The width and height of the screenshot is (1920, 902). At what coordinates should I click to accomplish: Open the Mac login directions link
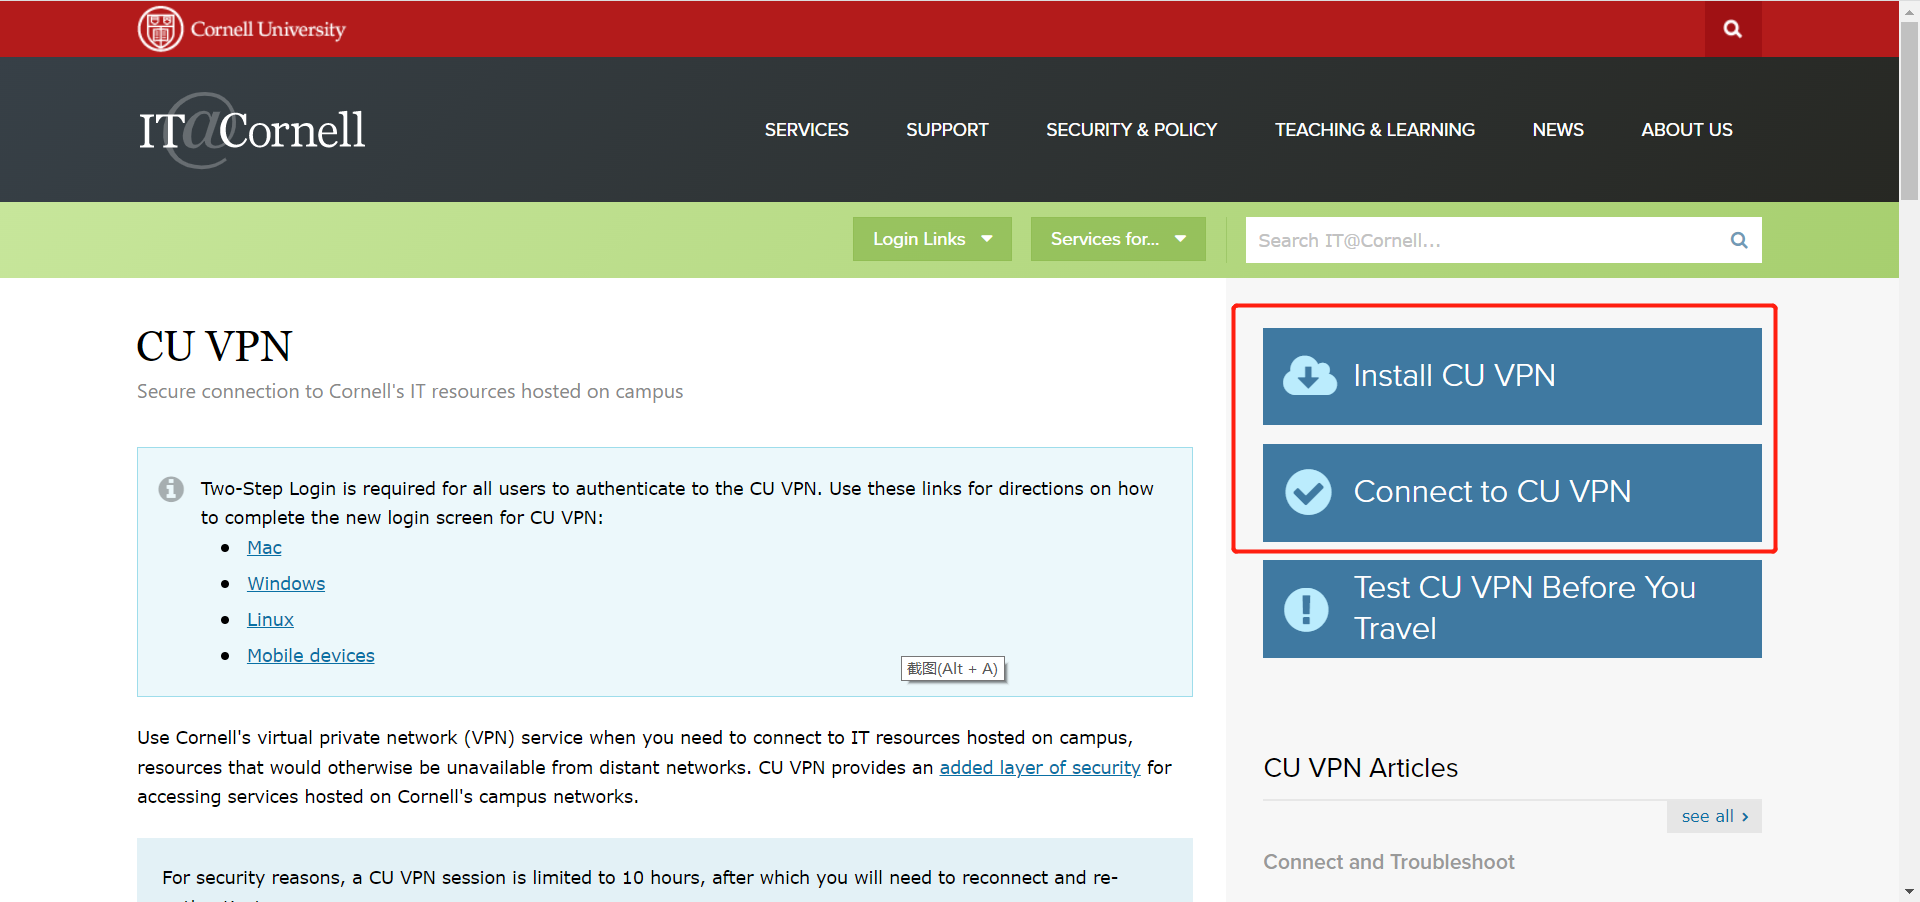coord(264,548)
